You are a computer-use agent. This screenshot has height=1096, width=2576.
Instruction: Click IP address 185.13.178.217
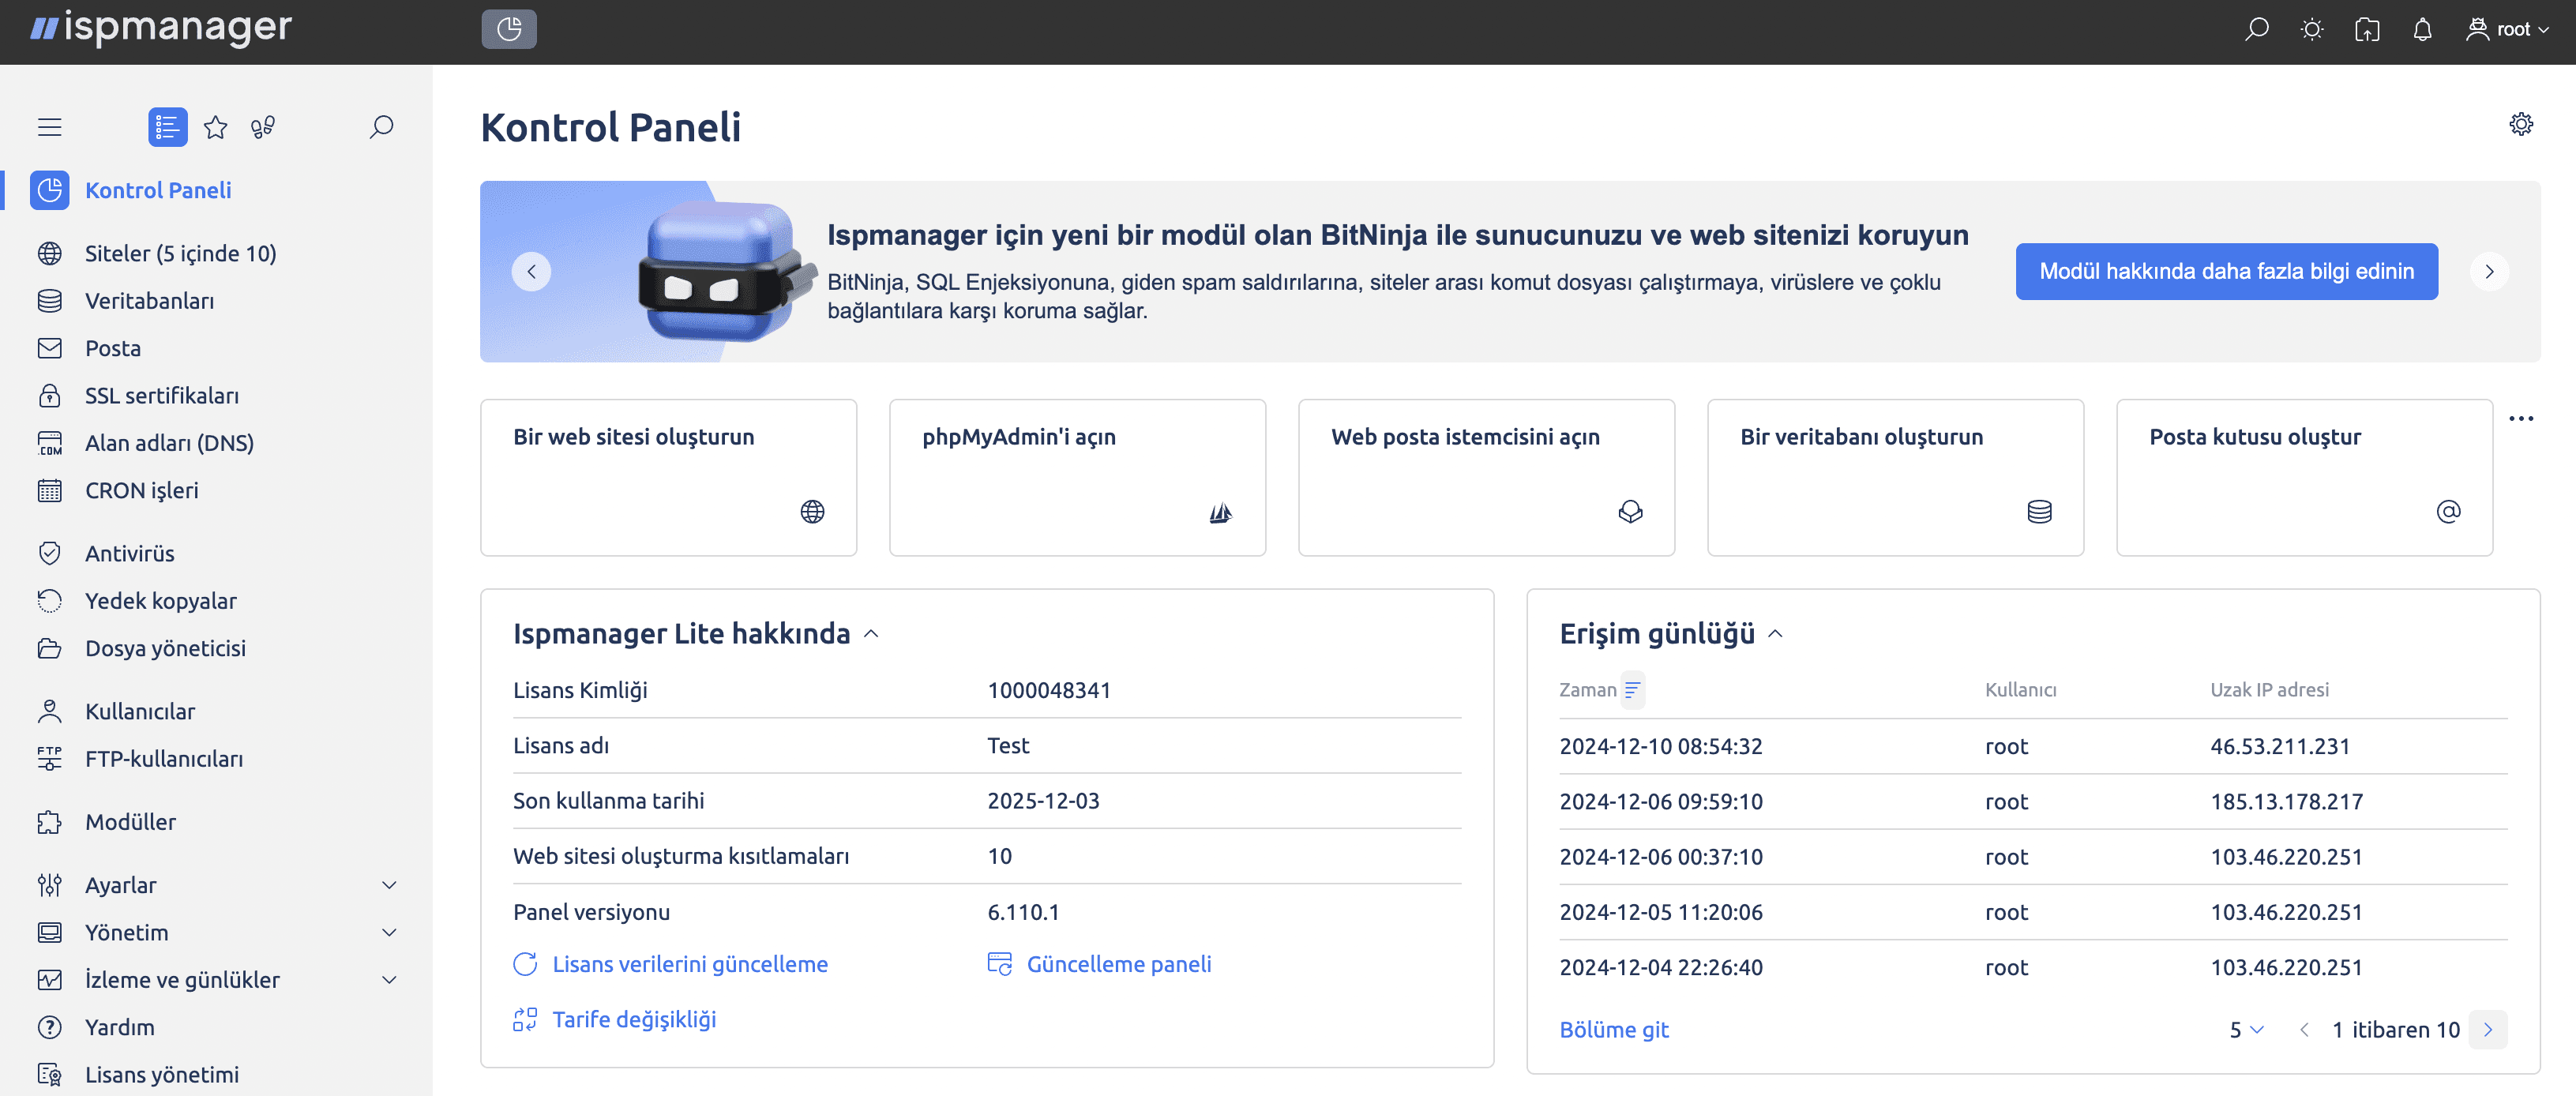(x=2287, y=802)
